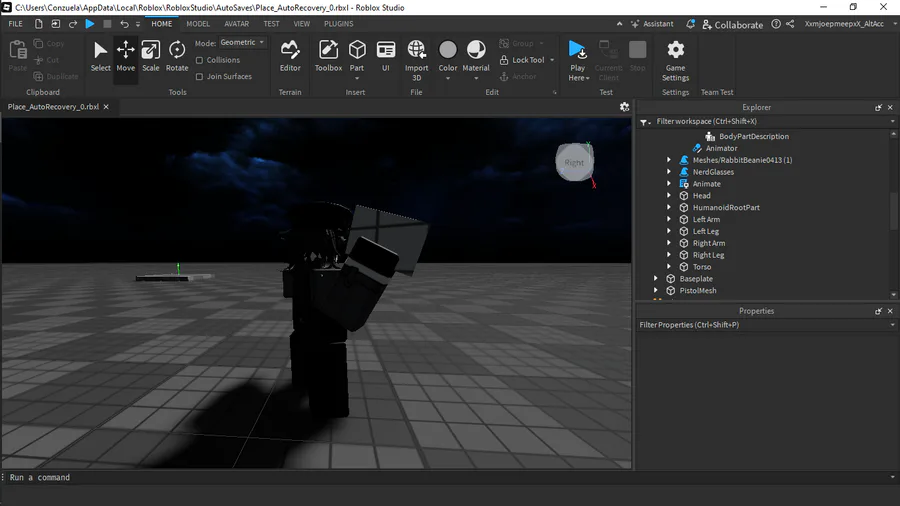900x506 pixels.
Task: Open the Mode Geometric dropdown
Action: click(243, 42)
